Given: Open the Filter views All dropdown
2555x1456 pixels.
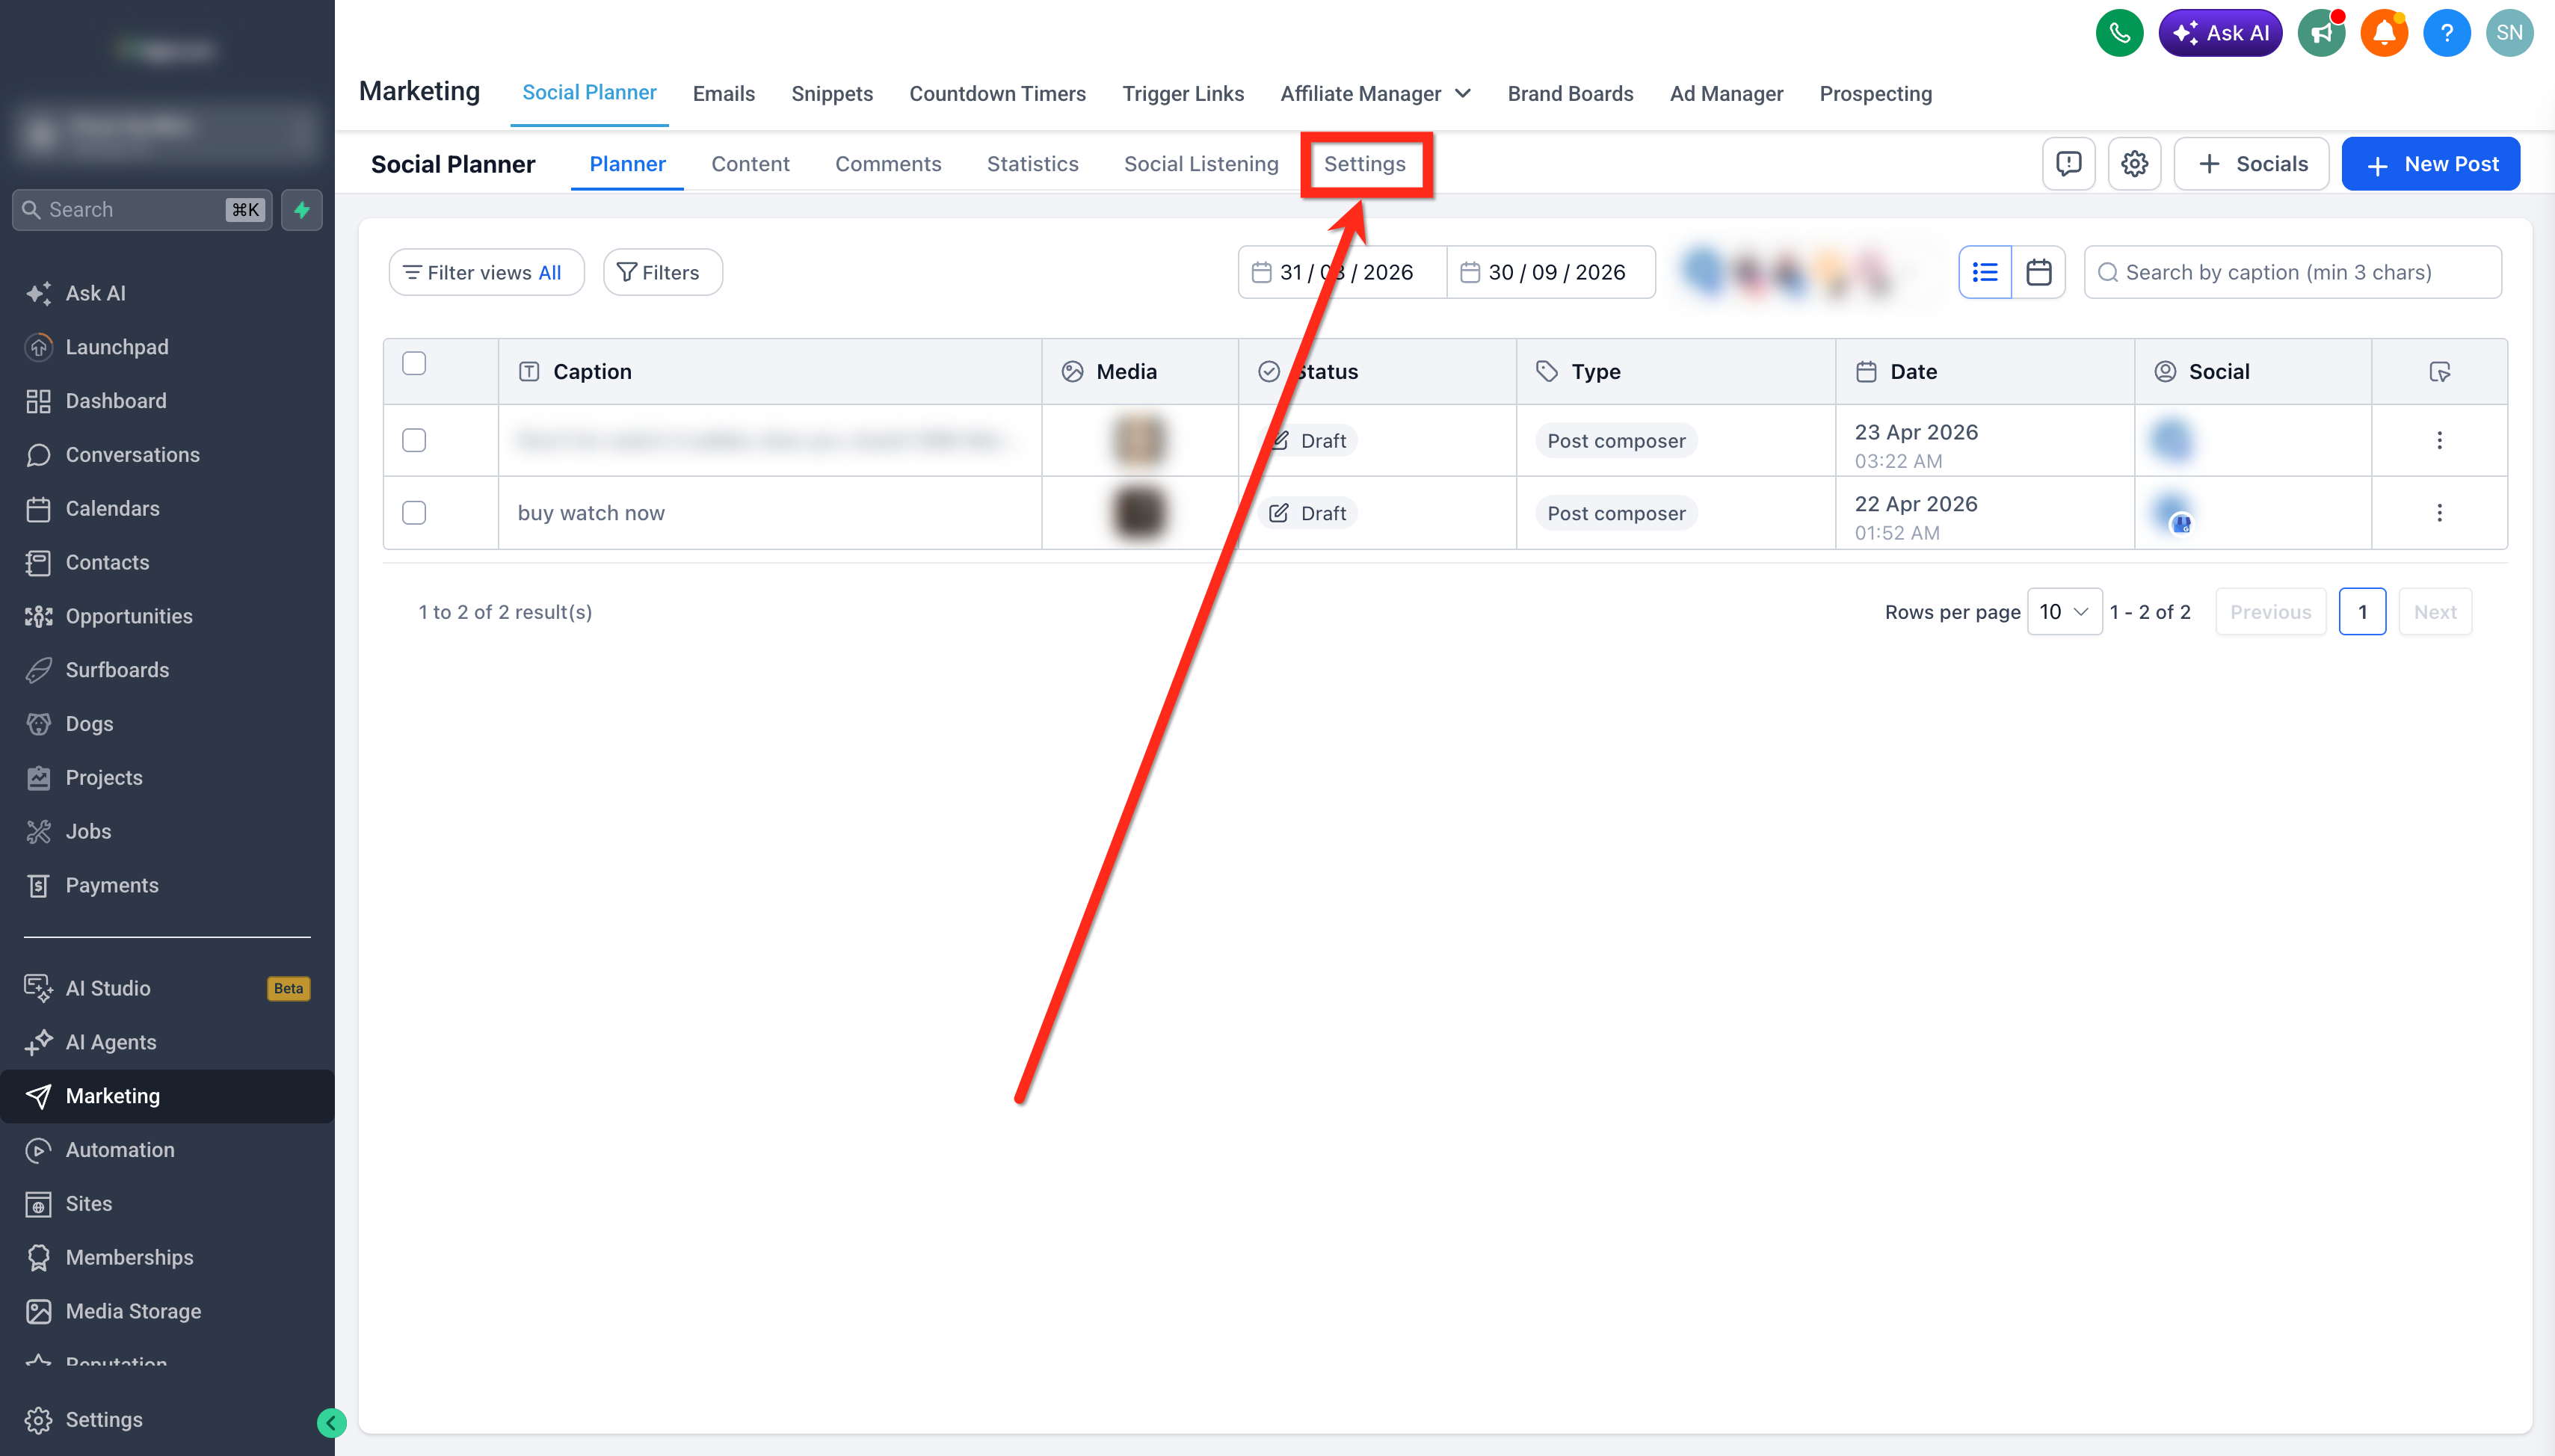Looking at the screenshot, I should pos(486,272).
